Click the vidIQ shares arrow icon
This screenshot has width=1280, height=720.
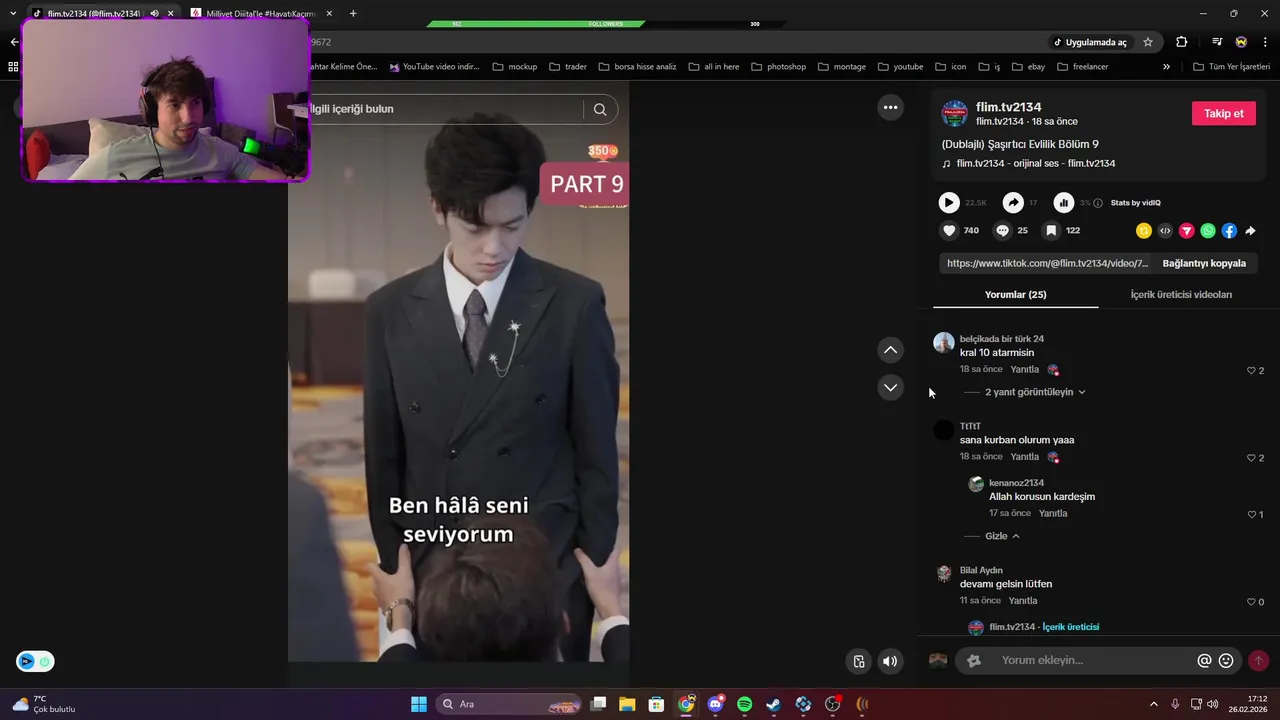point(1013,203)
